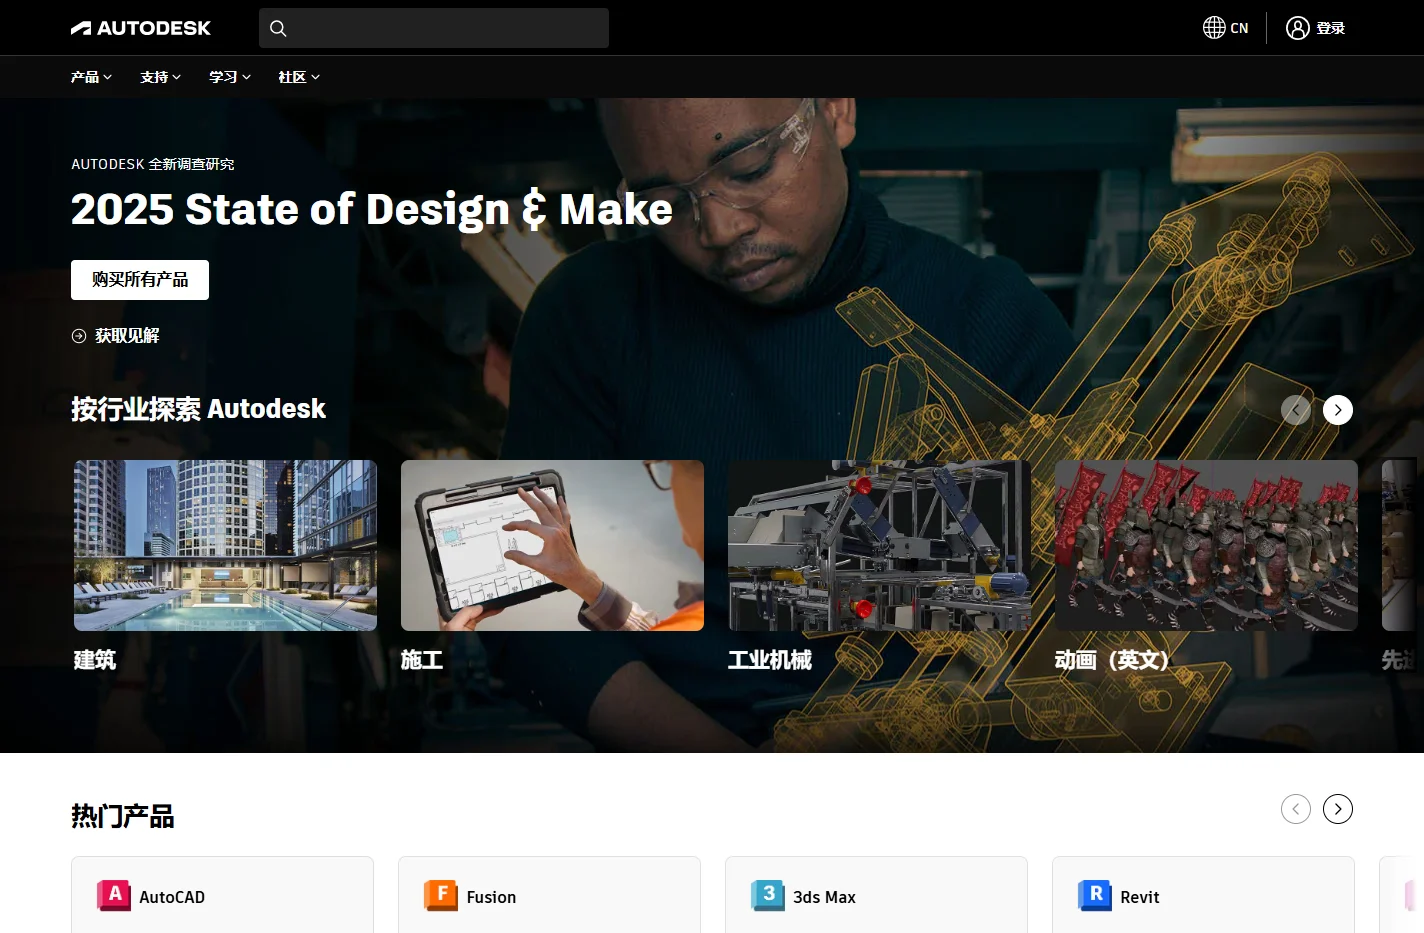Click the 3ds Max product name
Screen dimensions: 1424x933
pyautogui.click(x=824, y=897)
